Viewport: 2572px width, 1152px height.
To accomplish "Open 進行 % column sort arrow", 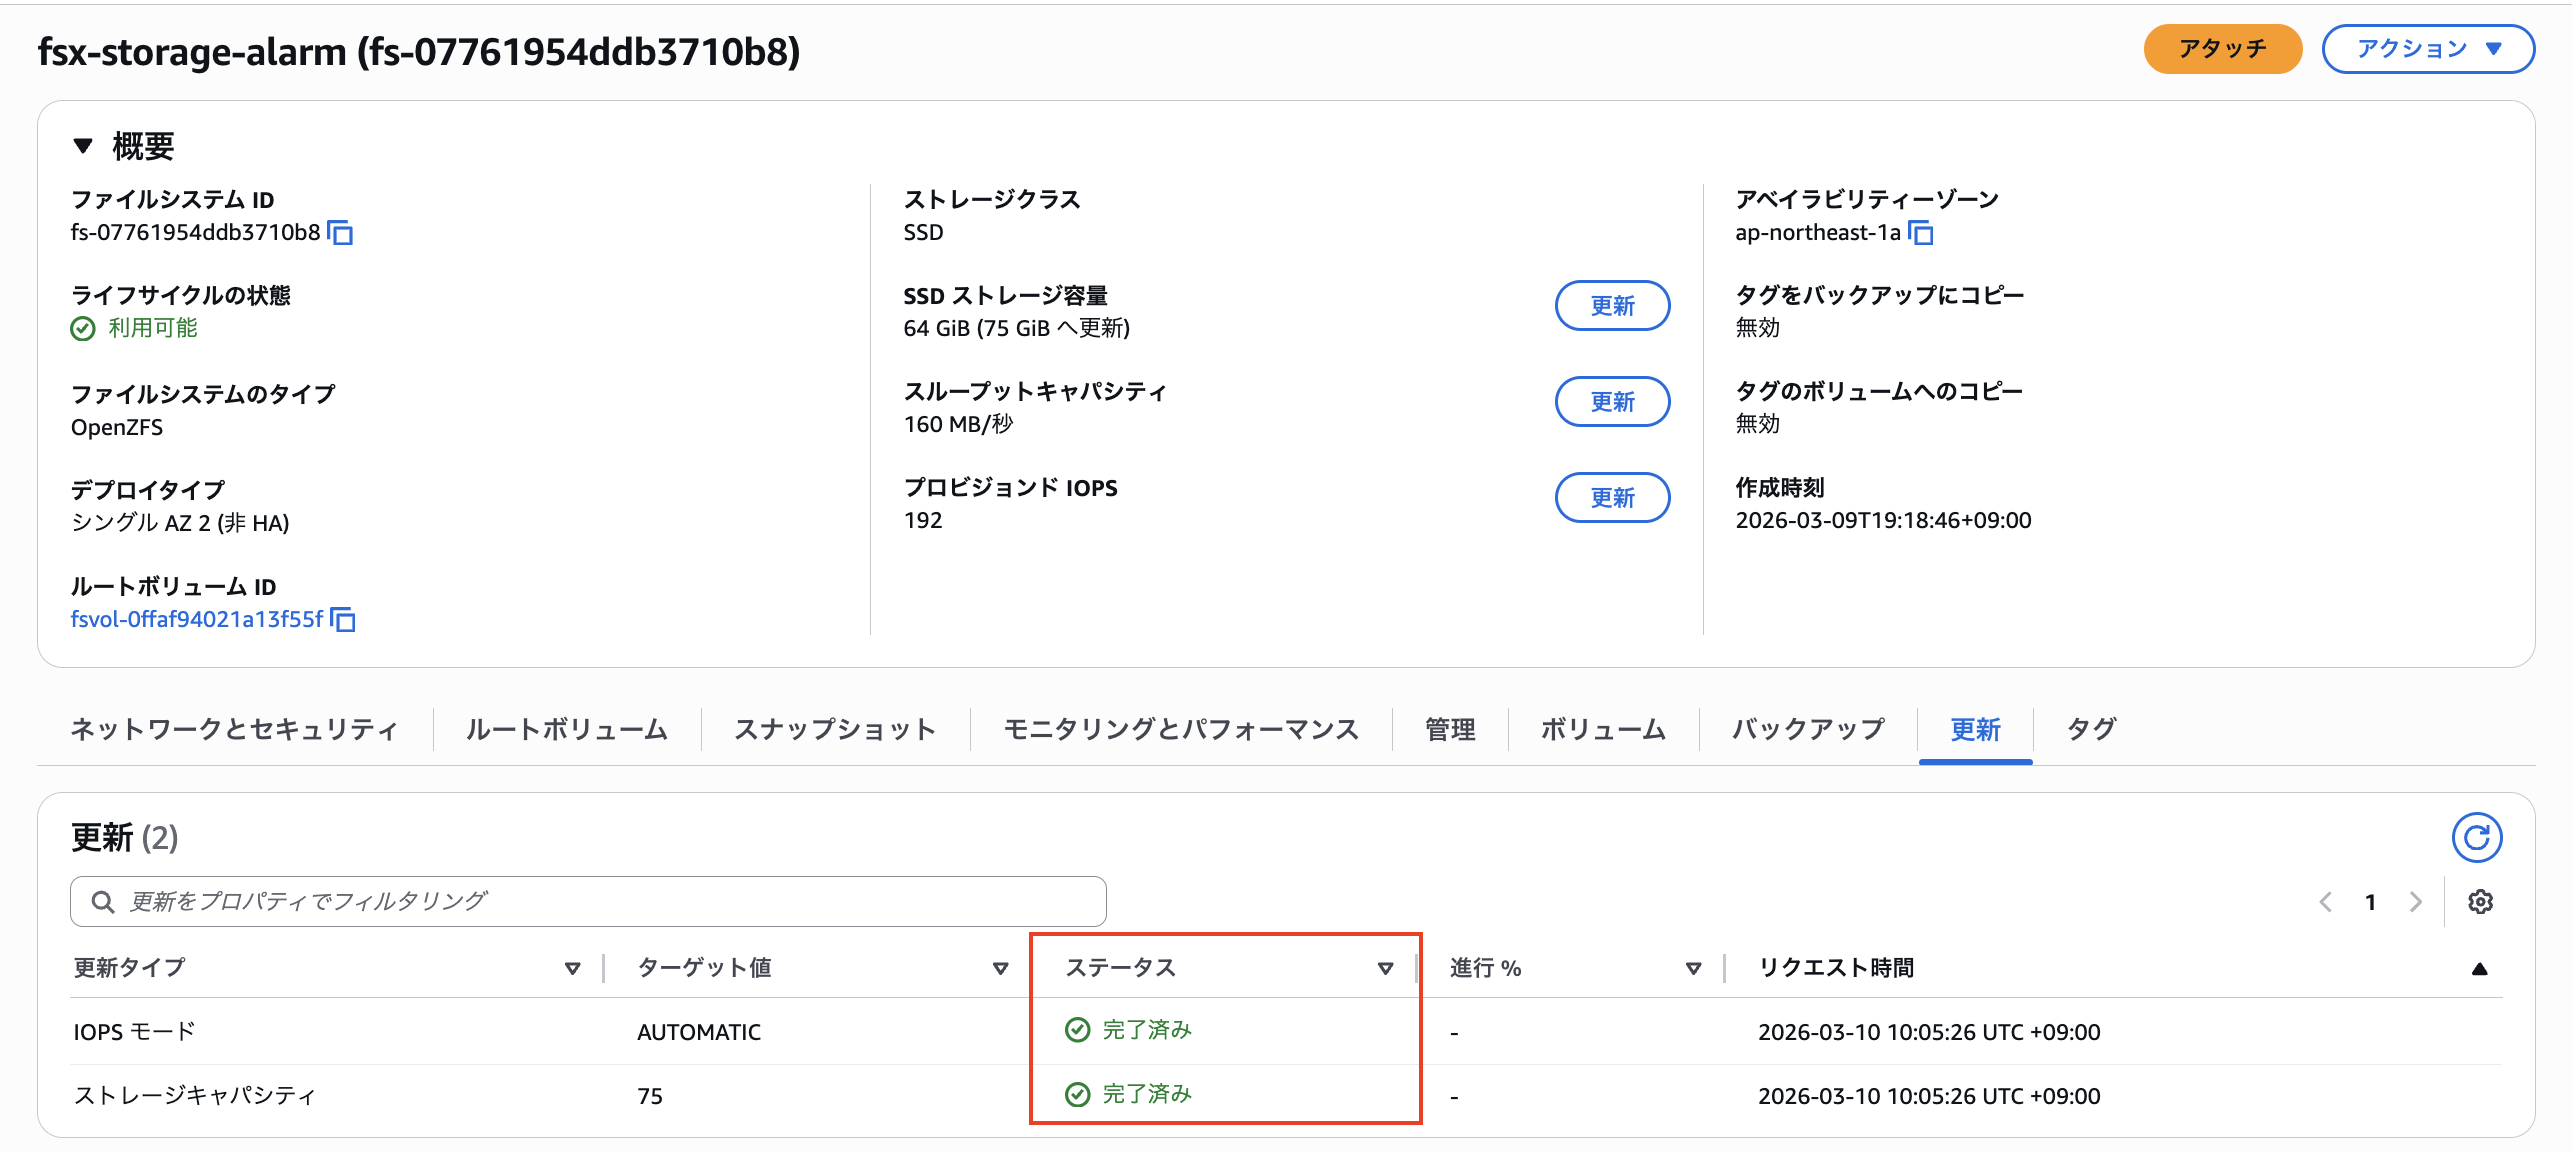I will (x=1693, y=968).
